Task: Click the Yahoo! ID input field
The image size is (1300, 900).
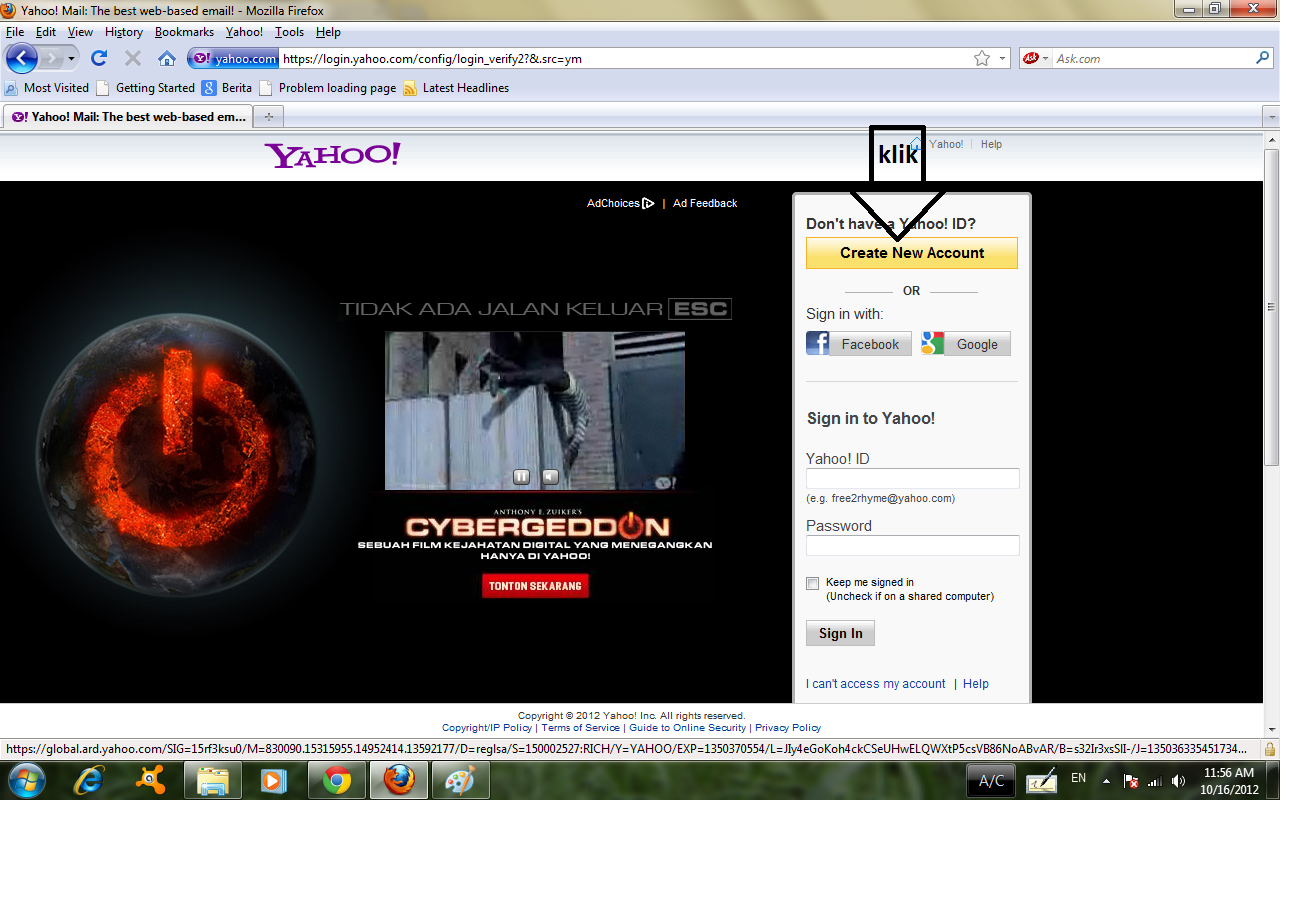Action: 913,479
